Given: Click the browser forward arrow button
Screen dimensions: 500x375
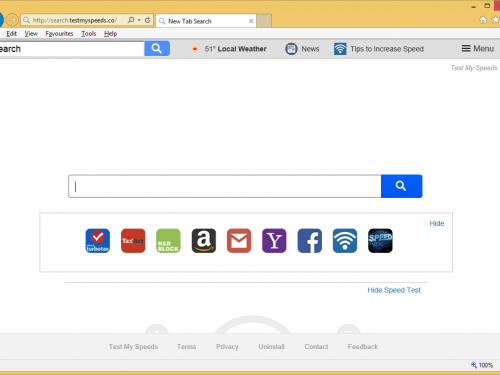Looking at the screenshot, I should tap(12, 20).
